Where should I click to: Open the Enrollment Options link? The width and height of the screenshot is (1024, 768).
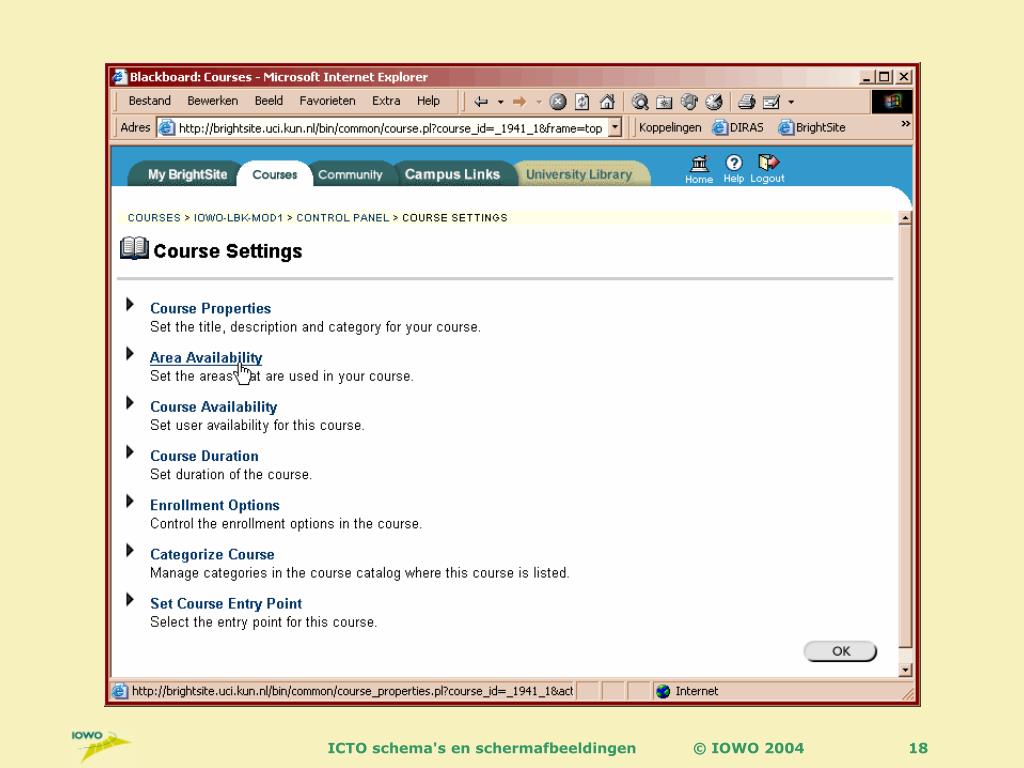click(x=215, y=505)
